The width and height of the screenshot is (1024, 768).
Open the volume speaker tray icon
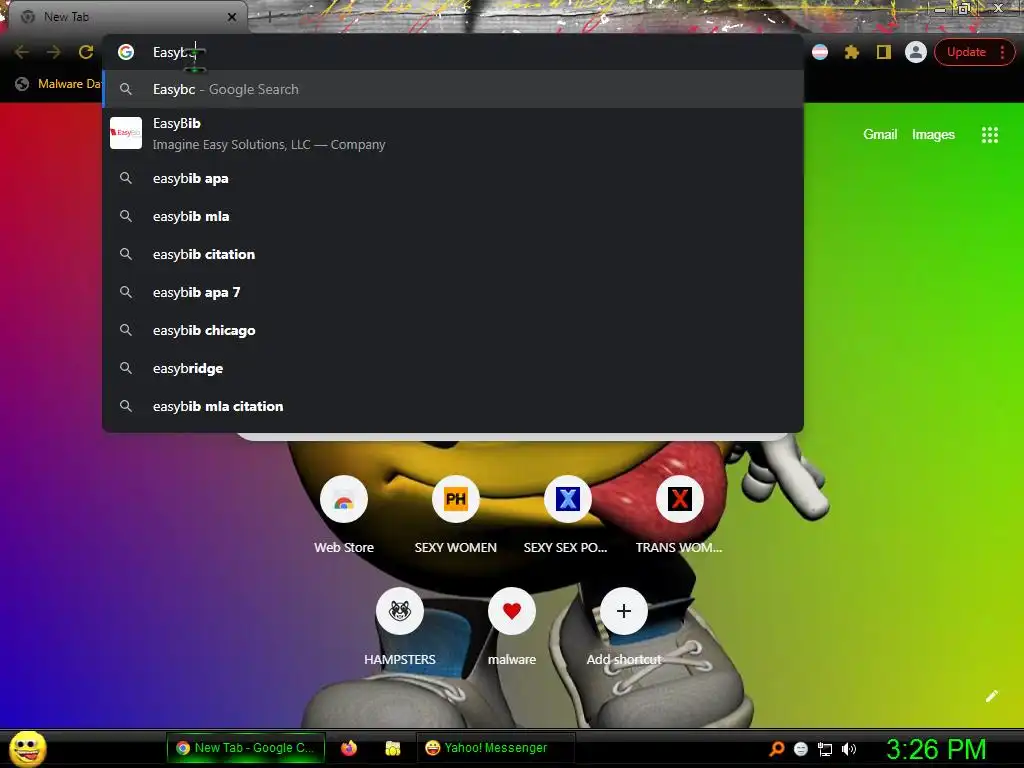point(848,749)
